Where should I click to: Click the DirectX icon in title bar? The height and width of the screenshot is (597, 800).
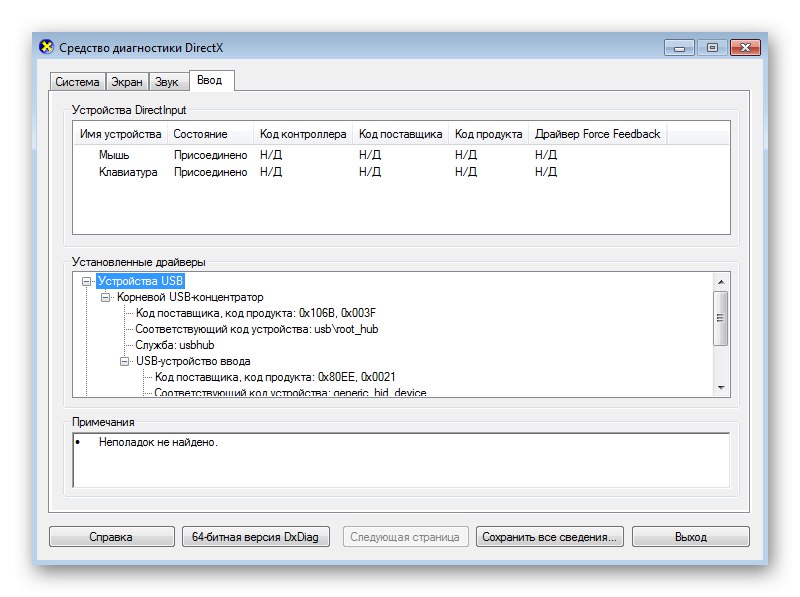pyautogui.click(x=46, y=47)
